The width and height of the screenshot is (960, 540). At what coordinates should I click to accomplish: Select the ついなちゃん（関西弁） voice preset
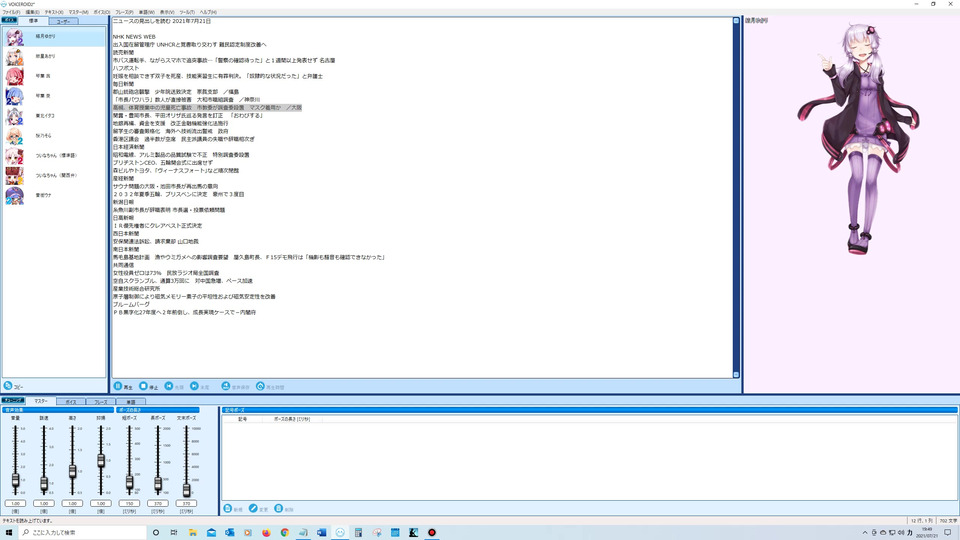[54, 176]
